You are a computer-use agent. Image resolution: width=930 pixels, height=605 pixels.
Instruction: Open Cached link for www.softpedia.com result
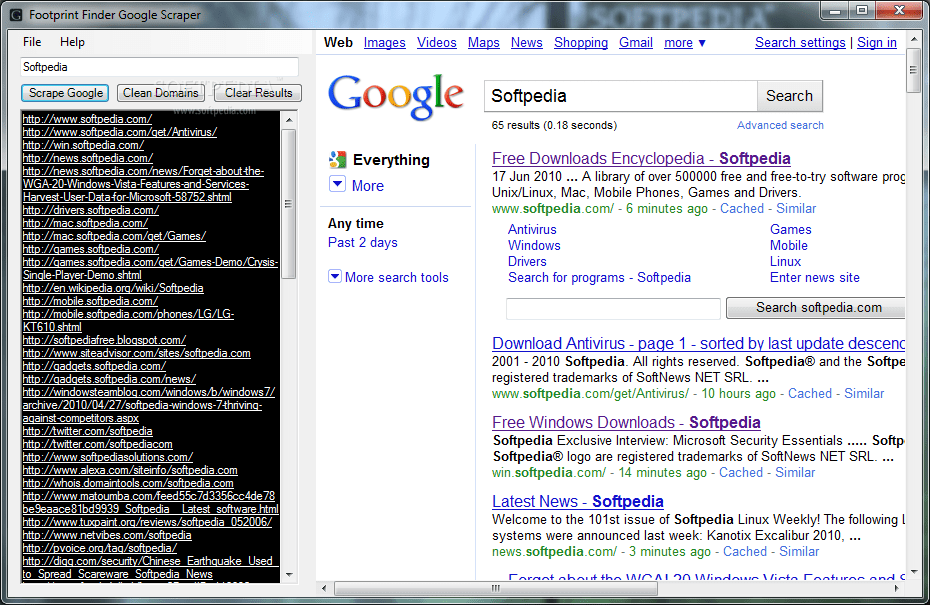[x=741, y=209]
